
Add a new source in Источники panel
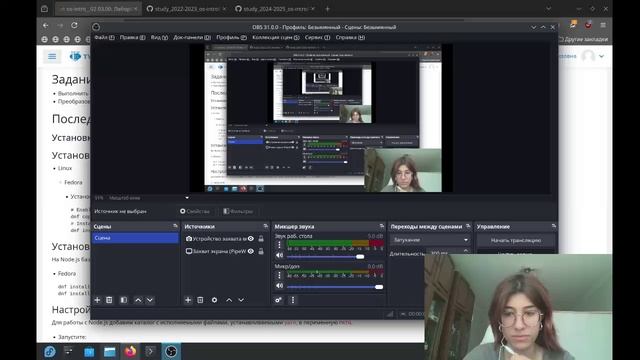pos(188,300)
